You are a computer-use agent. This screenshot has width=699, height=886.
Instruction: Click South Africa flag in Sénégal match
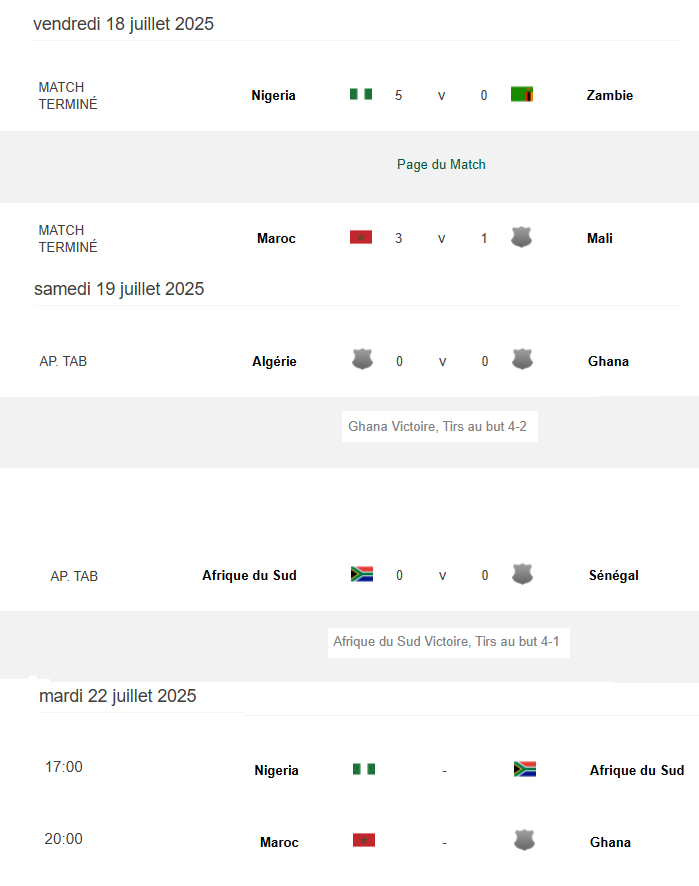(362, 574)
